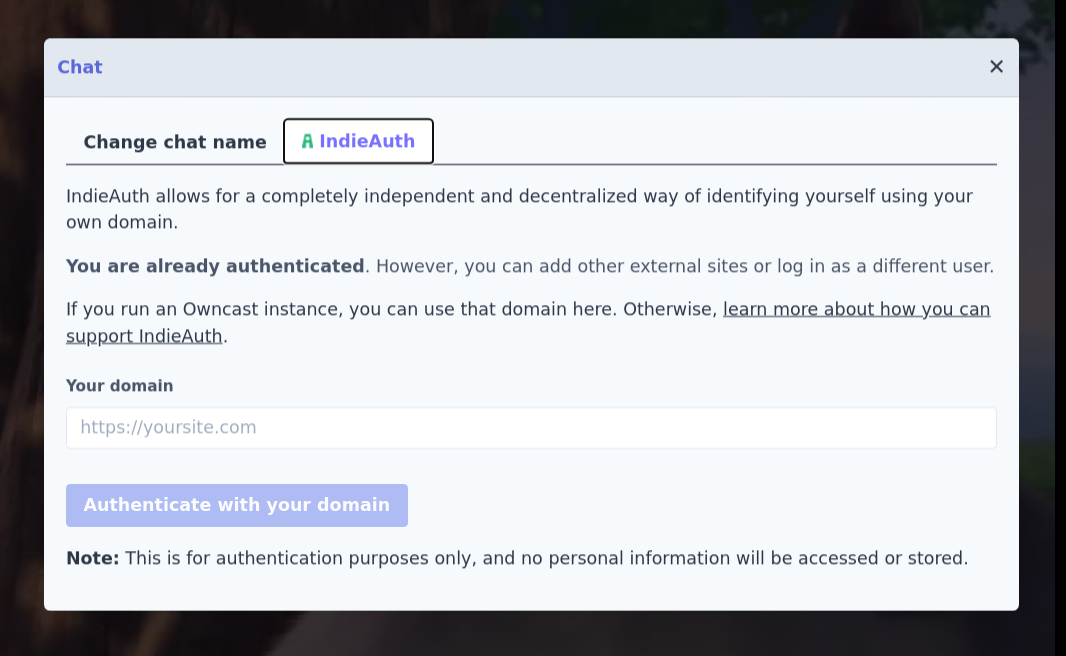This screenshot has height=656, width=1066.
Task: Click the "Change chat name" tab label text
Action: (x=175, y=141)
